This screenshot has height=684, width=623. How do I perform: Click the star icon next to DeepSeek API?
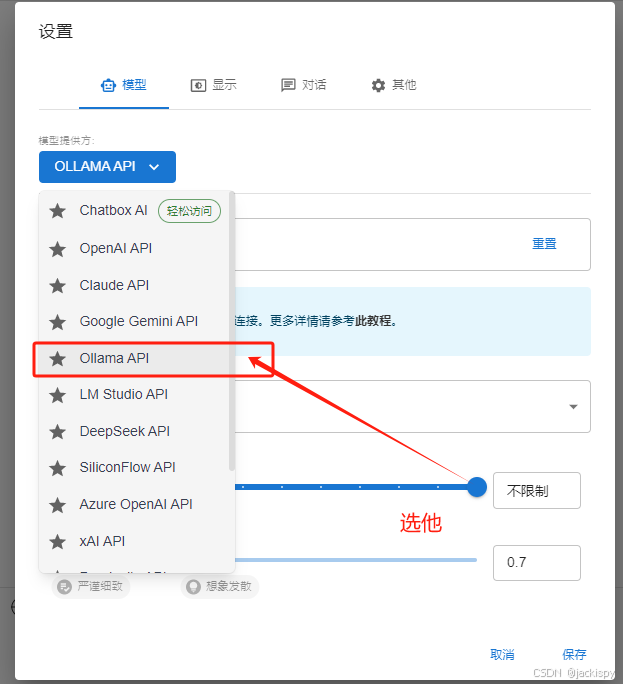(x=57, y=432)
